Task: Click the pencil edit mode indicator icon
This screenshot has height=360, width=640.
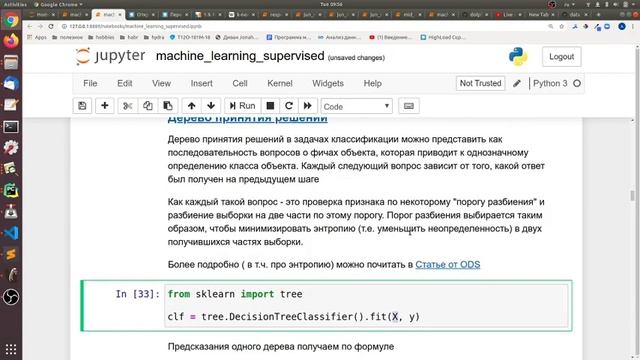Action: (x=517, y=83)
